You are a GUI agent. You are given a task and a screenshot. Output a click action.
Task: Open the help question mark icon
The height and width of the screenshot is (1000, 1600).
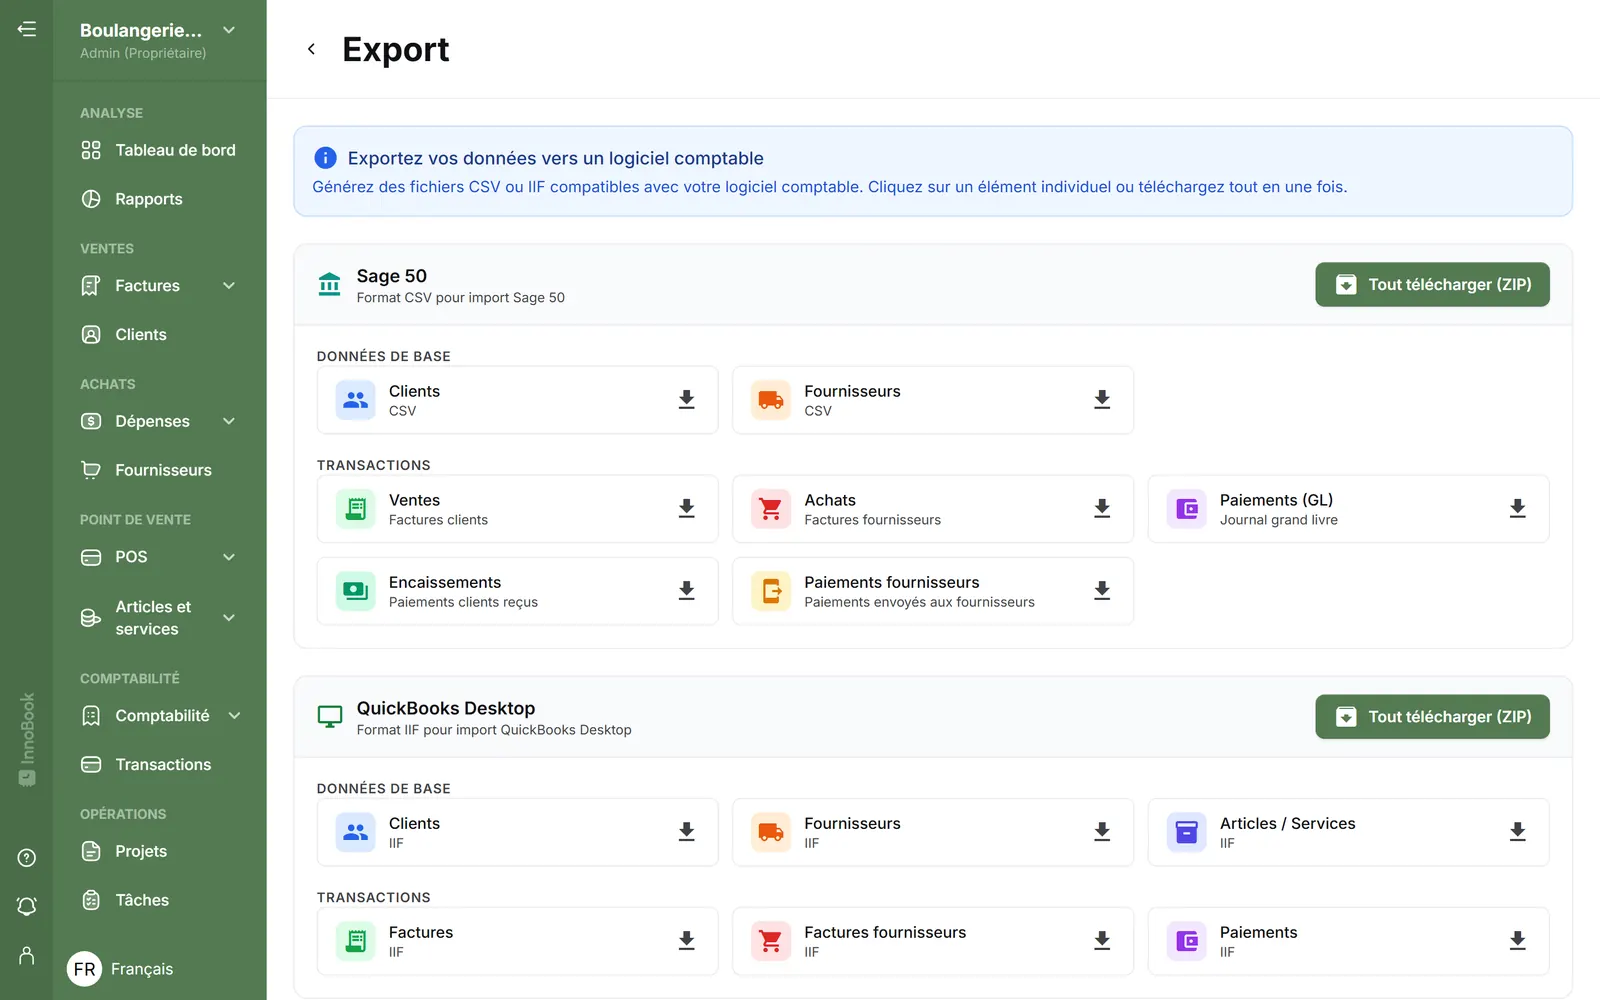pyautogui.click(x=27, y=858)
